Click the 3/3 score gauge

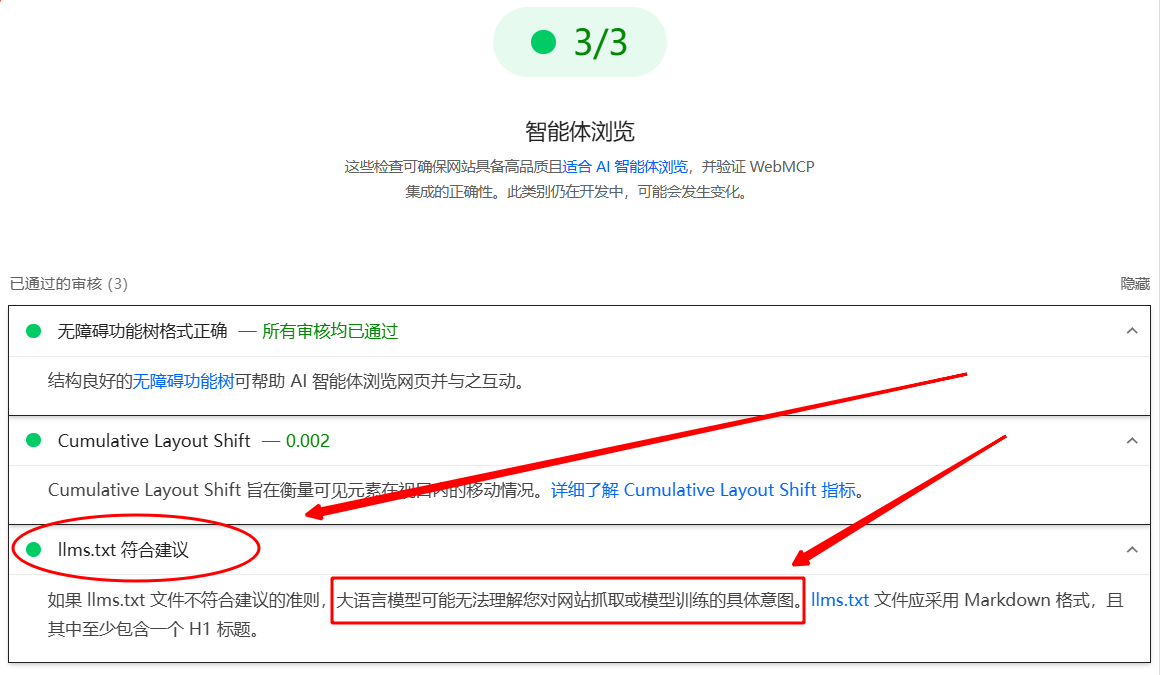tap(580, 42)
